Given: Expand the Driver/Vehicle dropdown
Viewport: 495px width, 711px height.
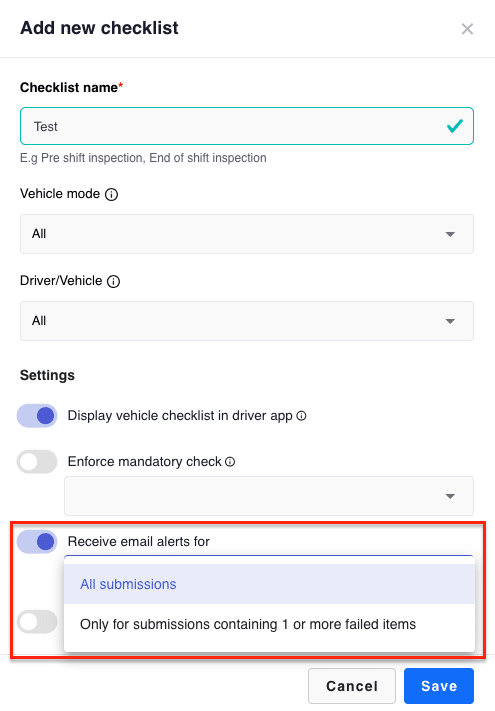Looking at the screenshot, I should coord(247,321).
